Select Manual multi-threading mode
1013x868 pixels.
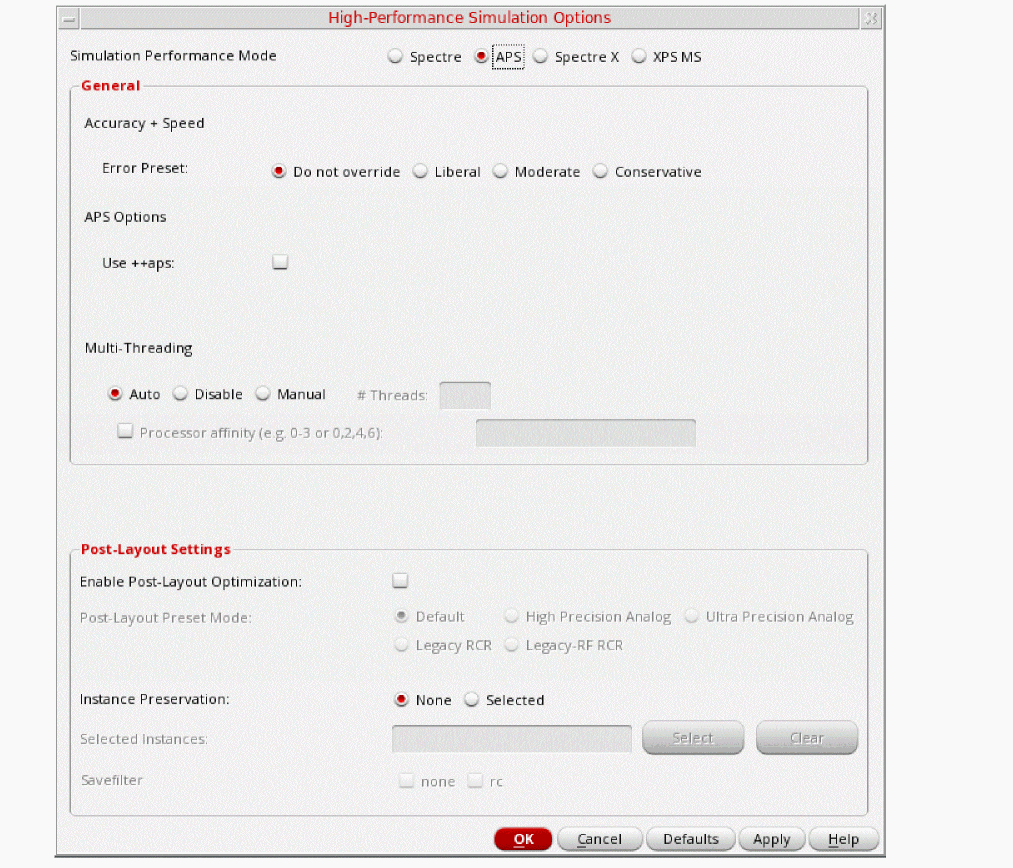click(263, 394)
